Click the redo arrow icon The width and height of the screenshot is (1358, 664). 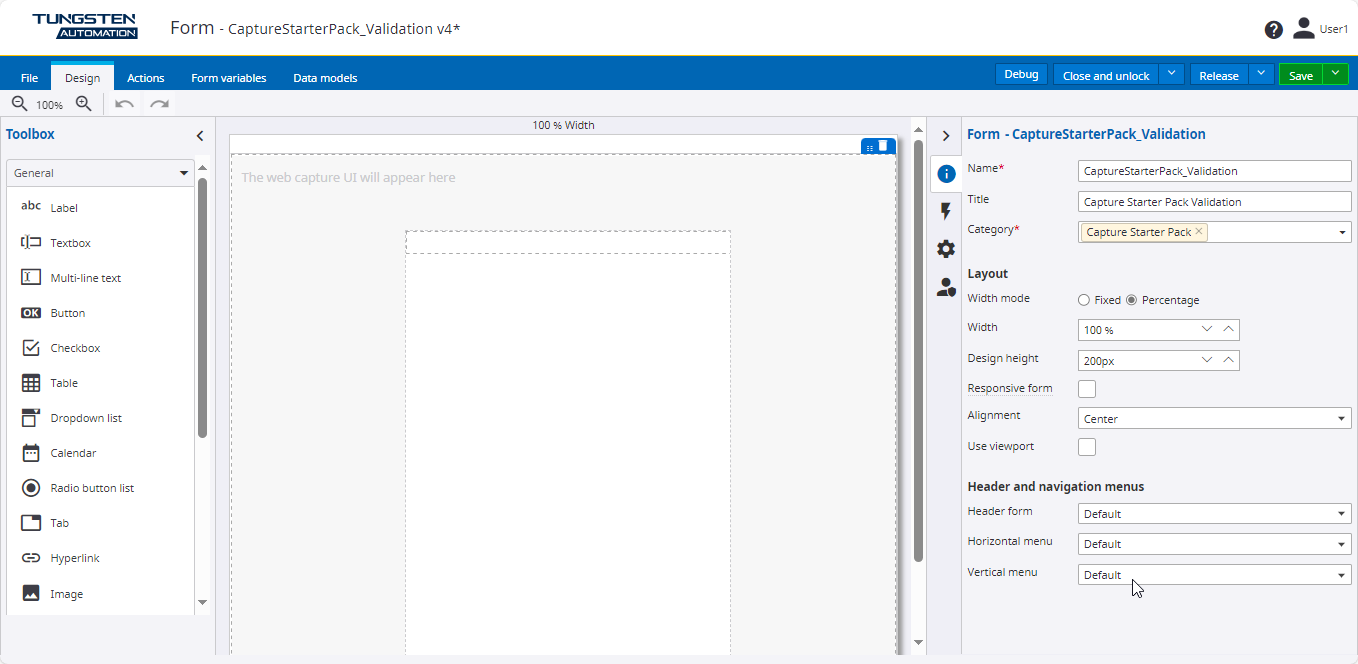tap(159, 104)
